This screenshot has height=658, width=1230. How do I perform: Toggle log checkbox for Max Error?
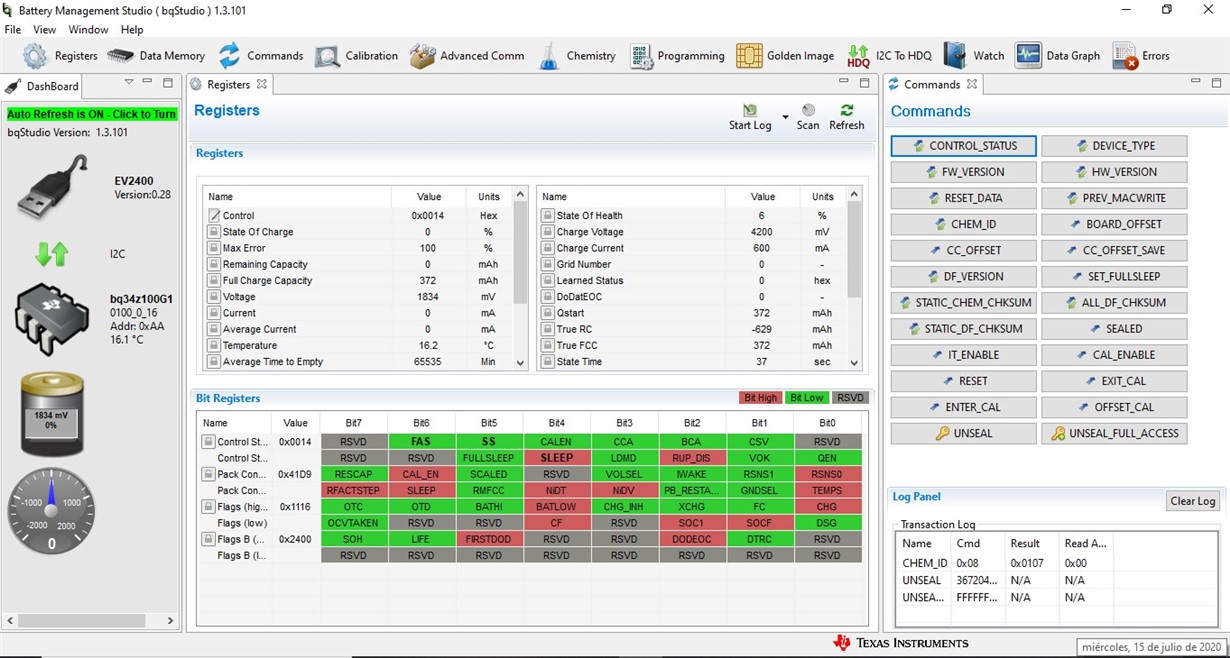tap(213, 248)
